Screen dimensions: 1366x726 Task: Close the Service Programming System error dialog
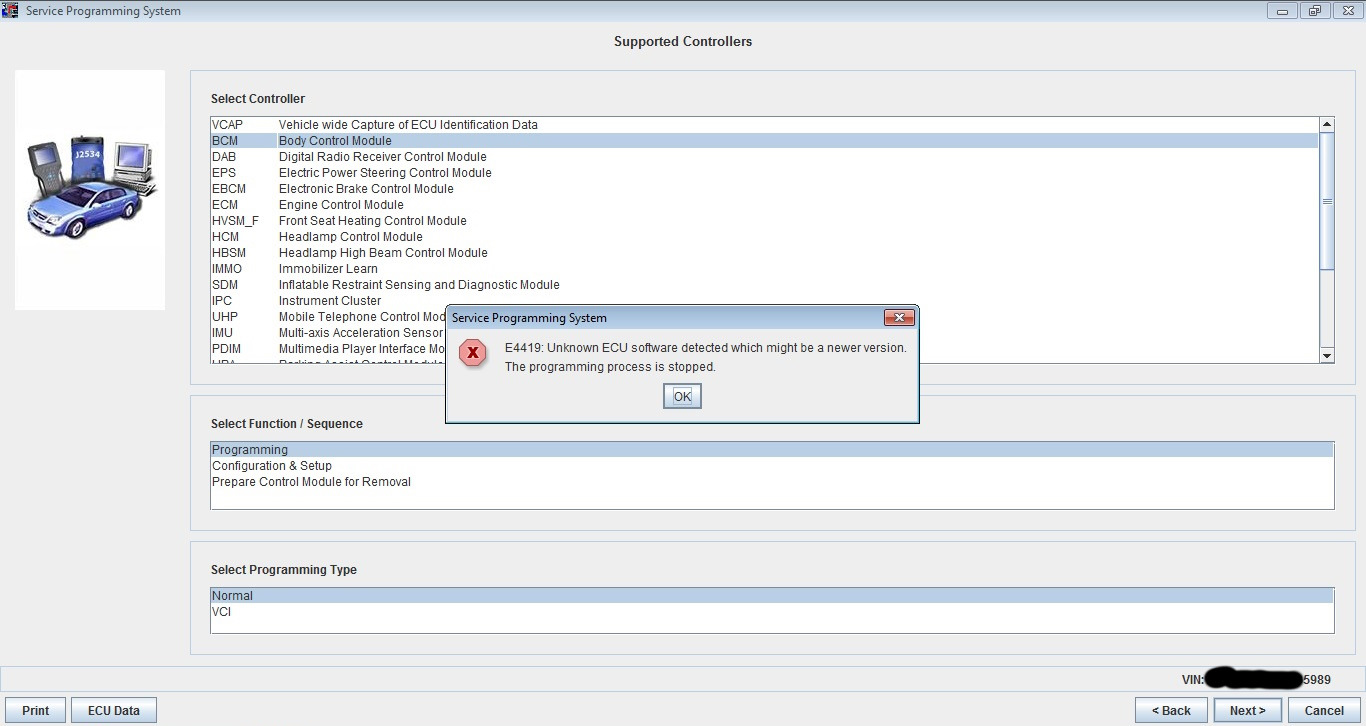coord(899,318)
